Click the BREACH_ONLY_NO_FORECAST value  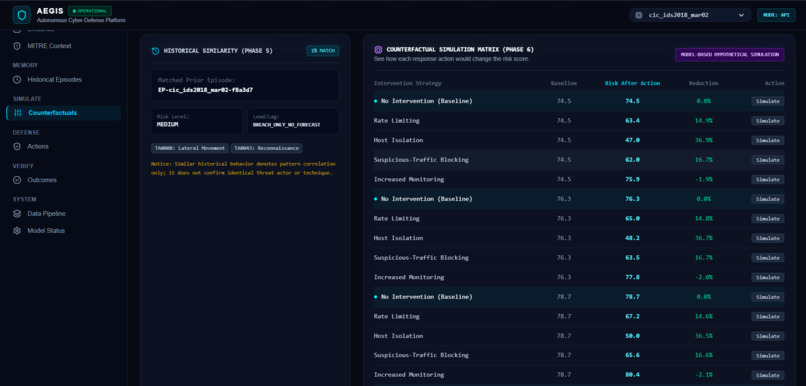286,124
